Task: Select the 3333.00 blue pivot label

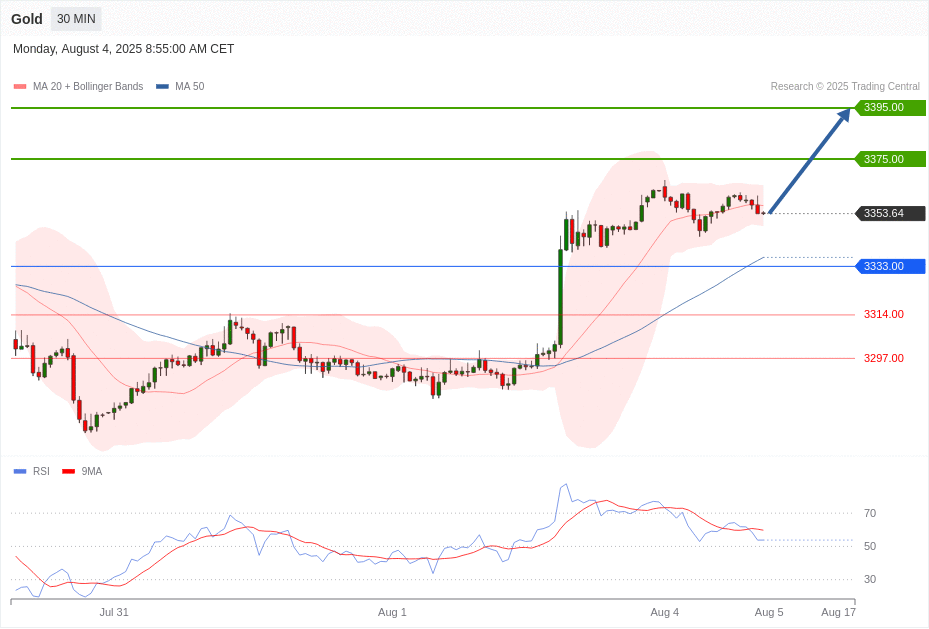Action: click(890, 267)
